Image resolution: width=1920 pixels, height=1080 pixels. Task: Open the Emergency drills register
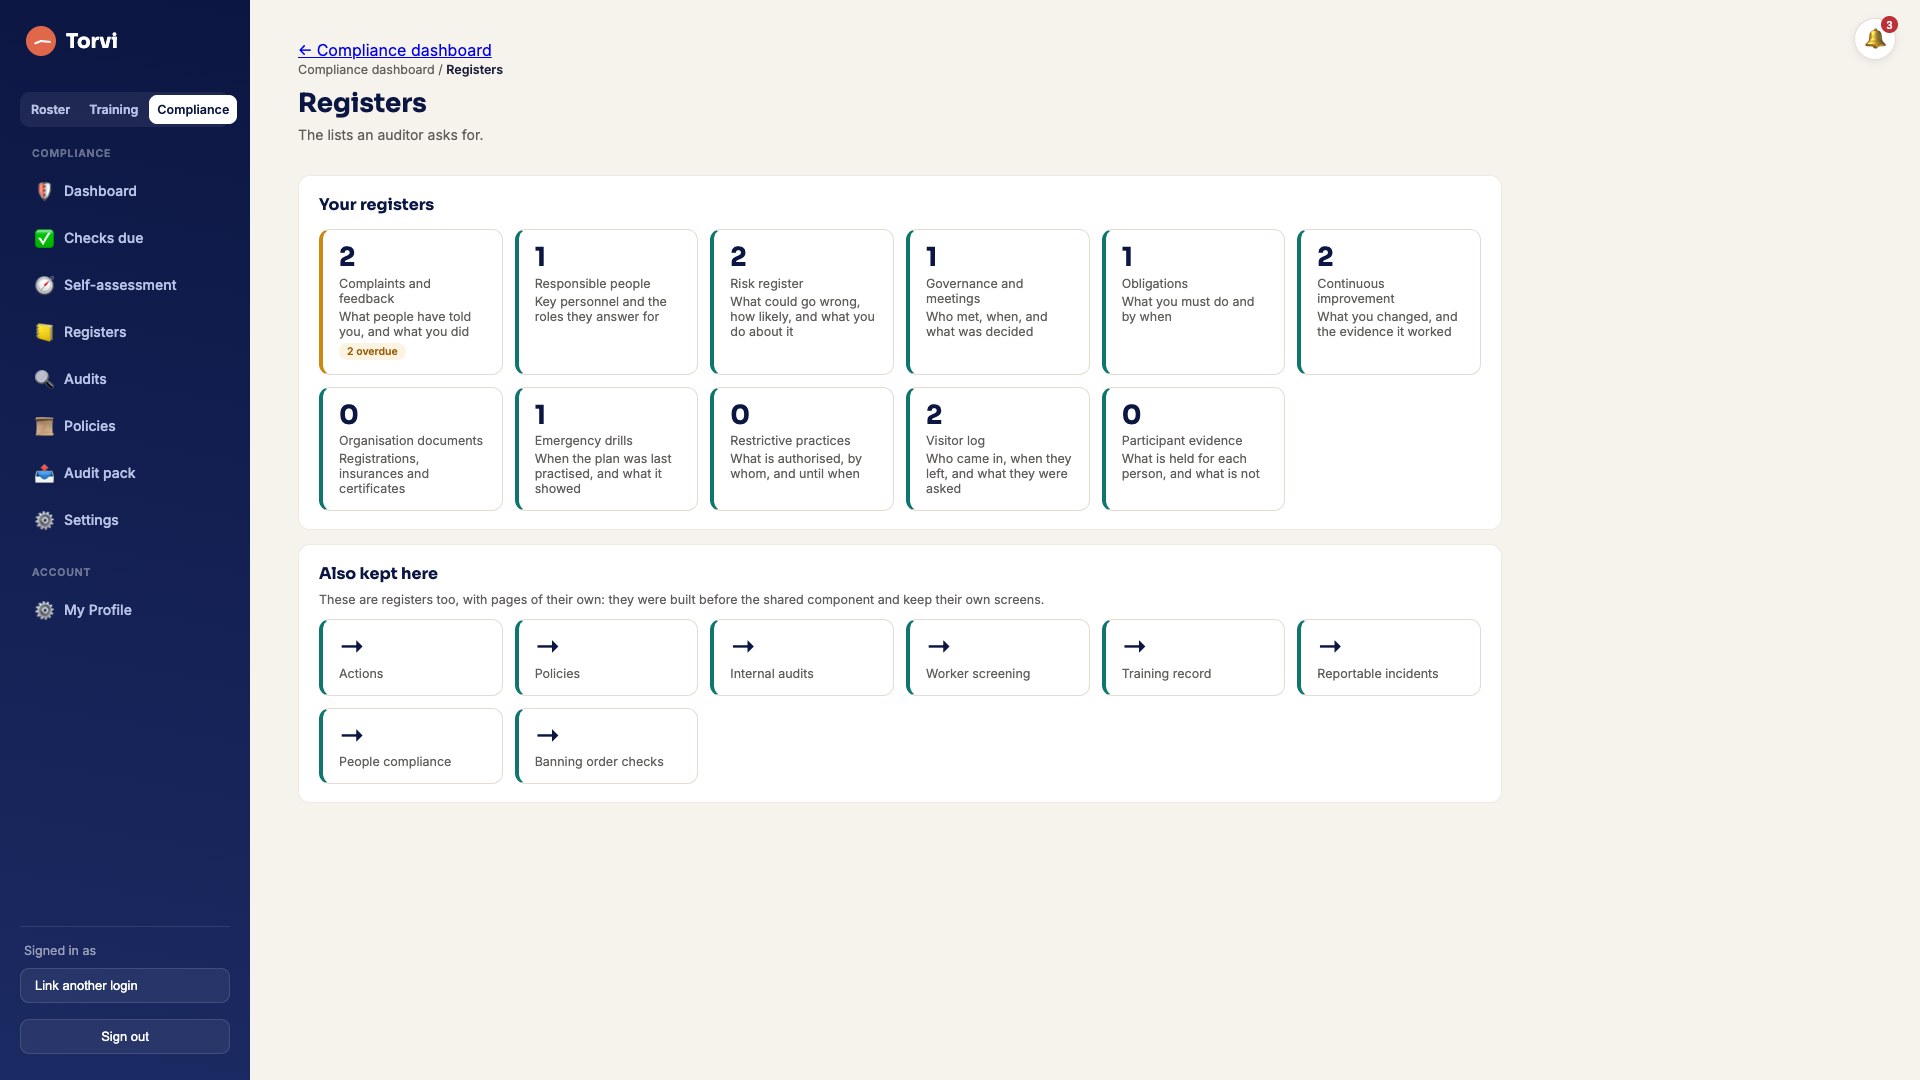point(606,449)
